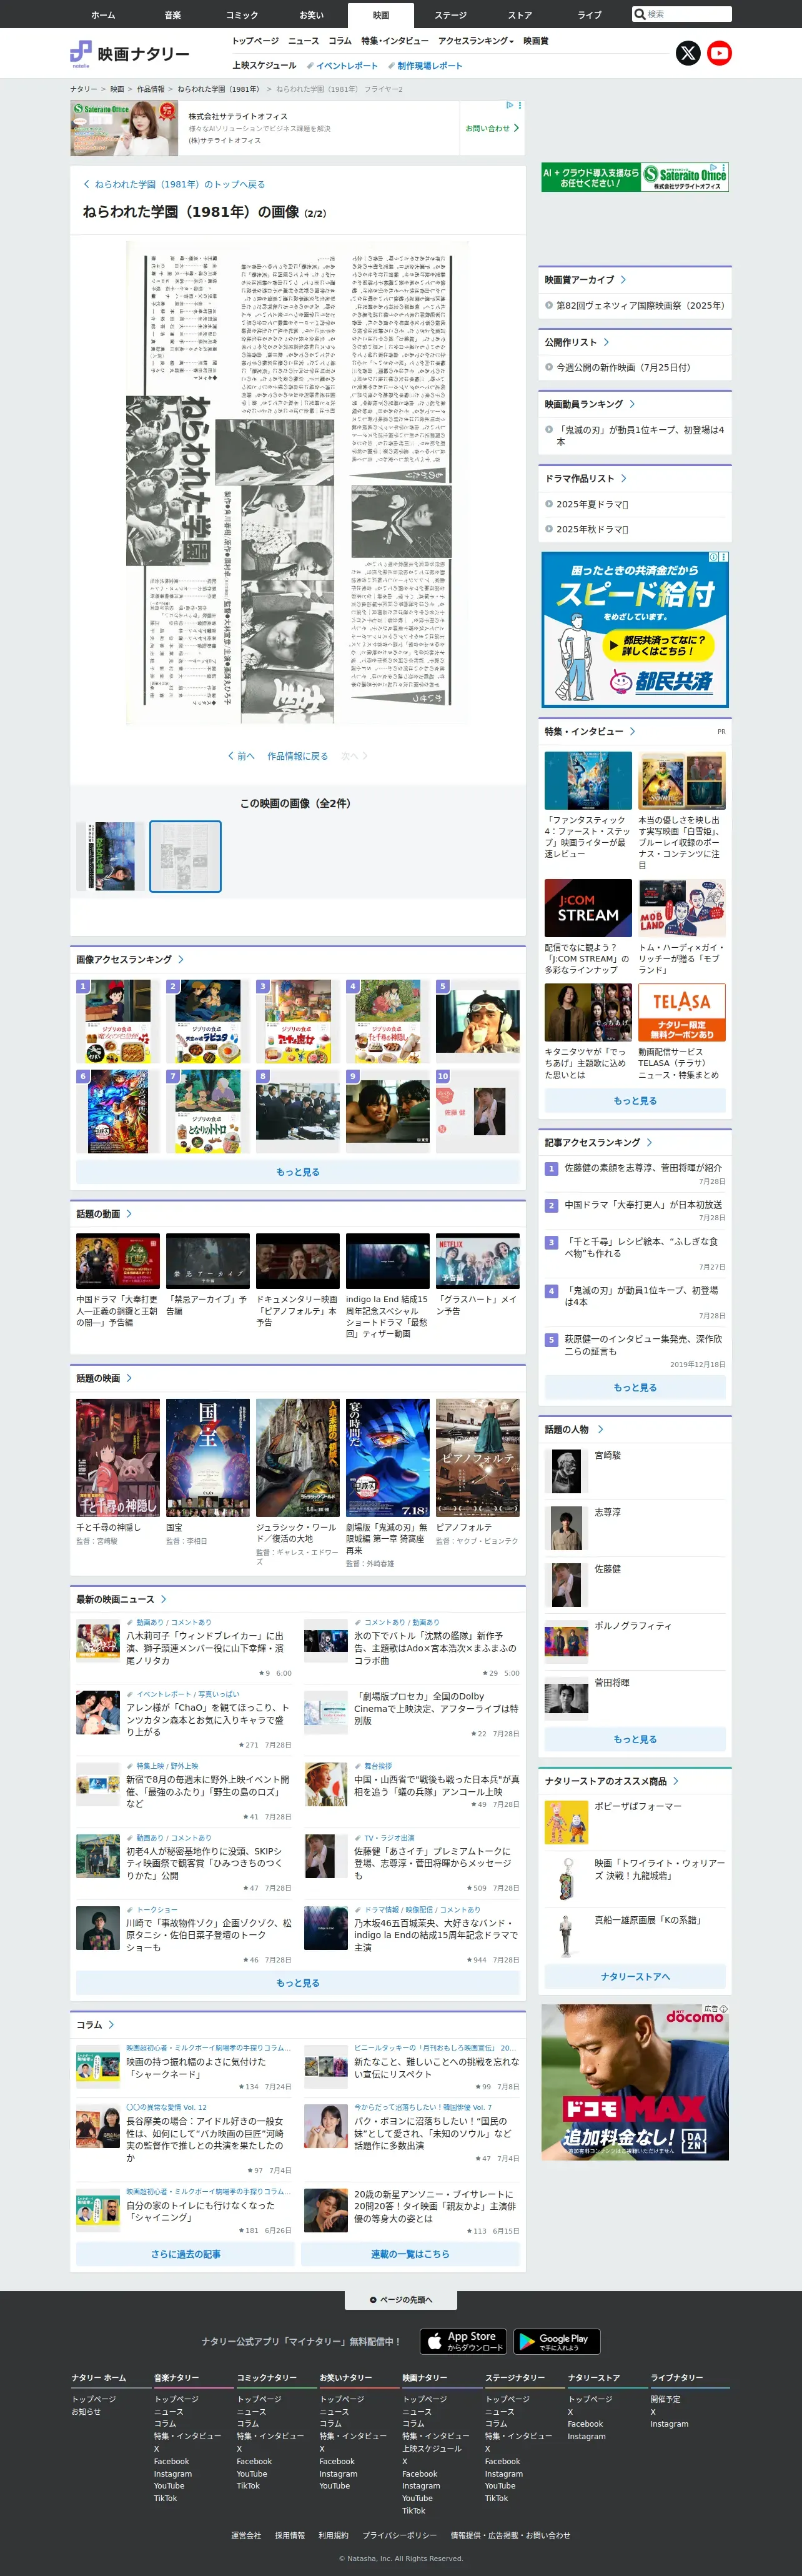The height and width of the screenshot is (2576, 802).
Task: Open the 話題の動画 heading arrow
Action: [129, 1214]
